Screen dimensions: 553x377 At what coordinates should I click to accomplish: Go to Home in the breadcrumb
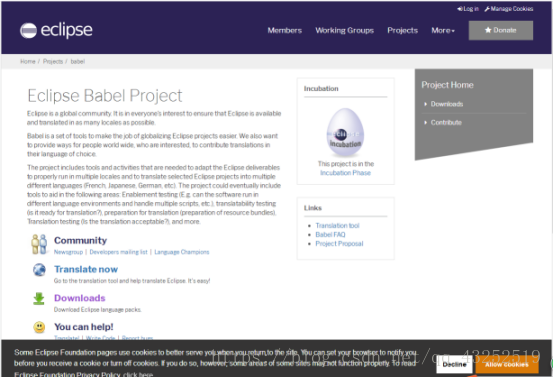click(28, 61)
